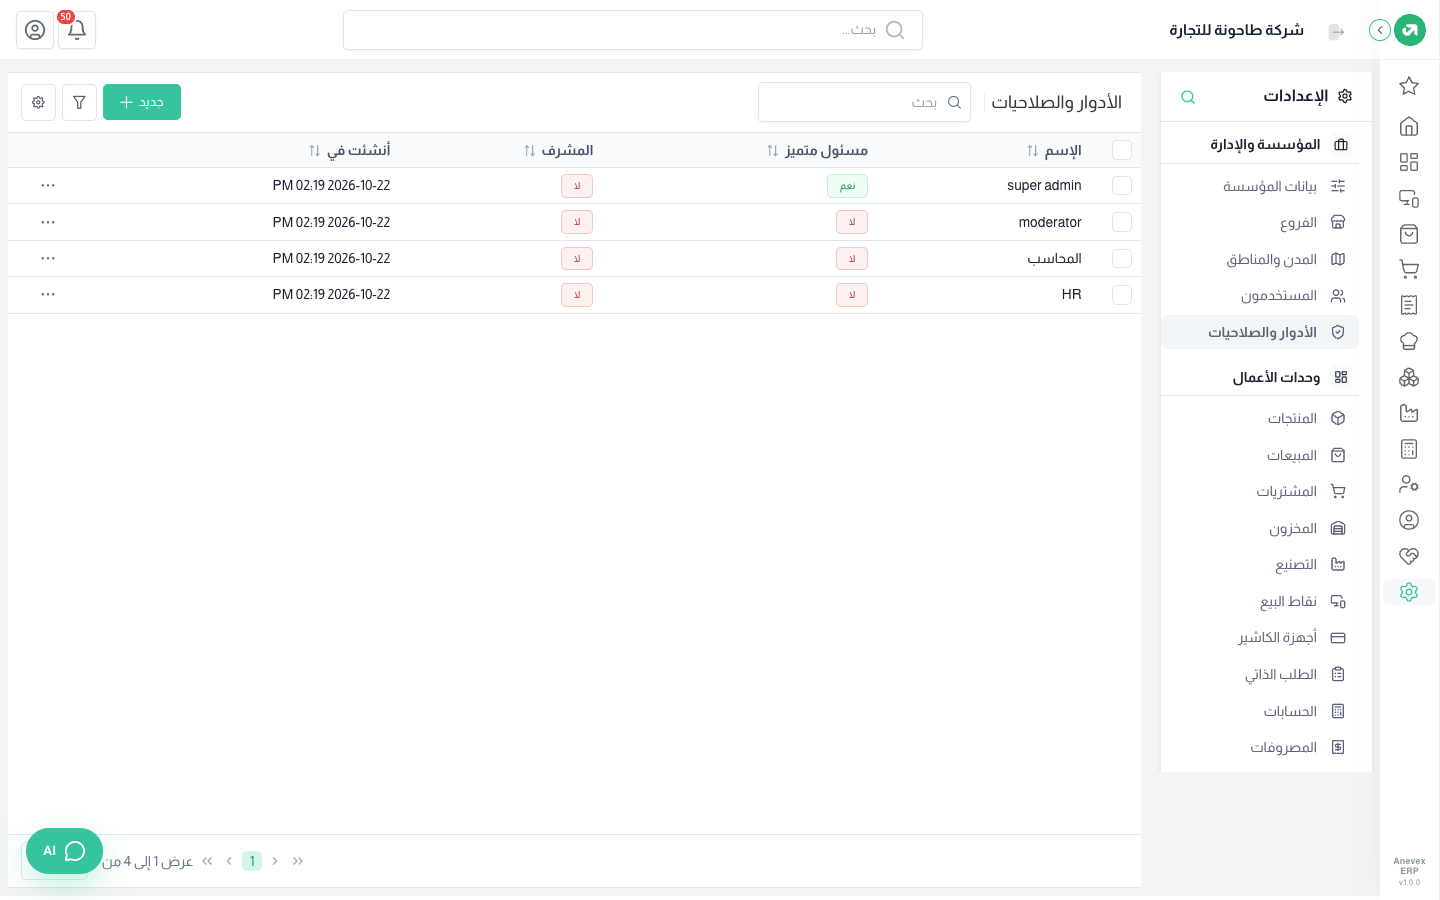
Task: Open the shopping cart icon in sidebar
Action: (x=1409, y=269)
